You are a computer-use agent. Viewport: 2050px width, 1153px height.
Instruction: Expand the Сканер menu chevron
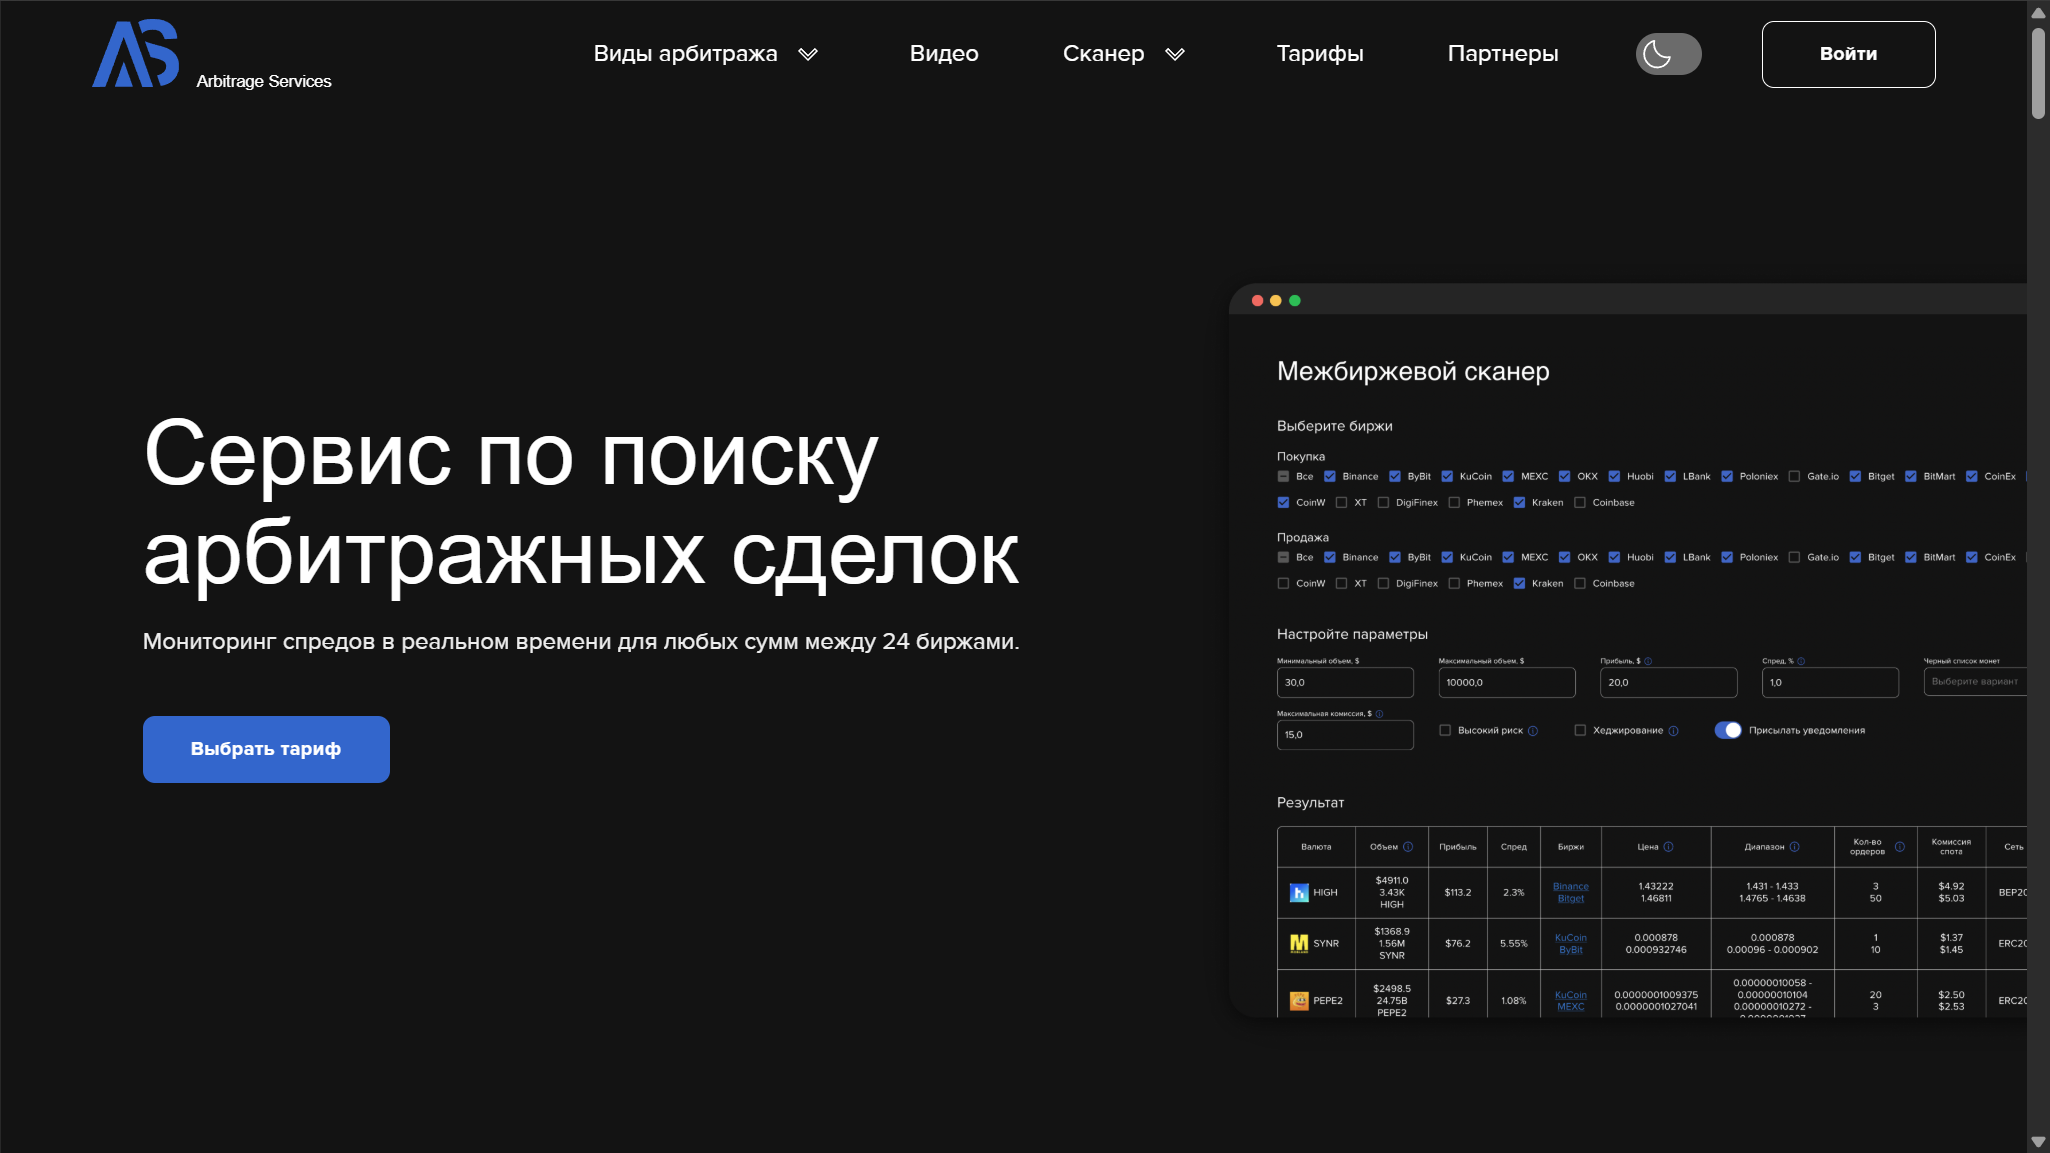(1175, 54)
